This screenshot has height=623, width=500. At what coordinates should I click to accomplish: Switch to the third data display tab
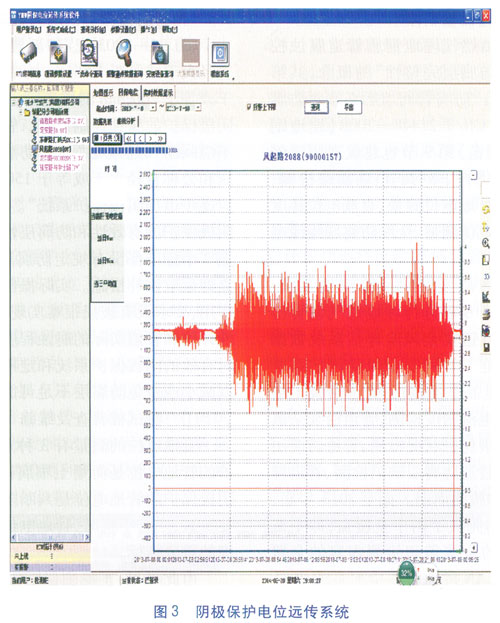tap(158, 93)
